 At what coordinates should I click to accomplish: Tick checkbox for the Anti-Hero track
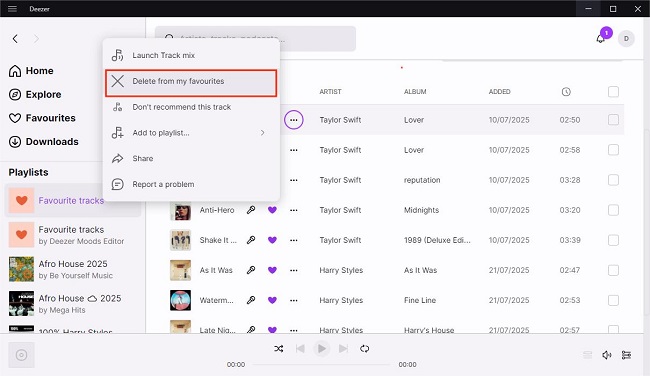[x=613, y=210]
